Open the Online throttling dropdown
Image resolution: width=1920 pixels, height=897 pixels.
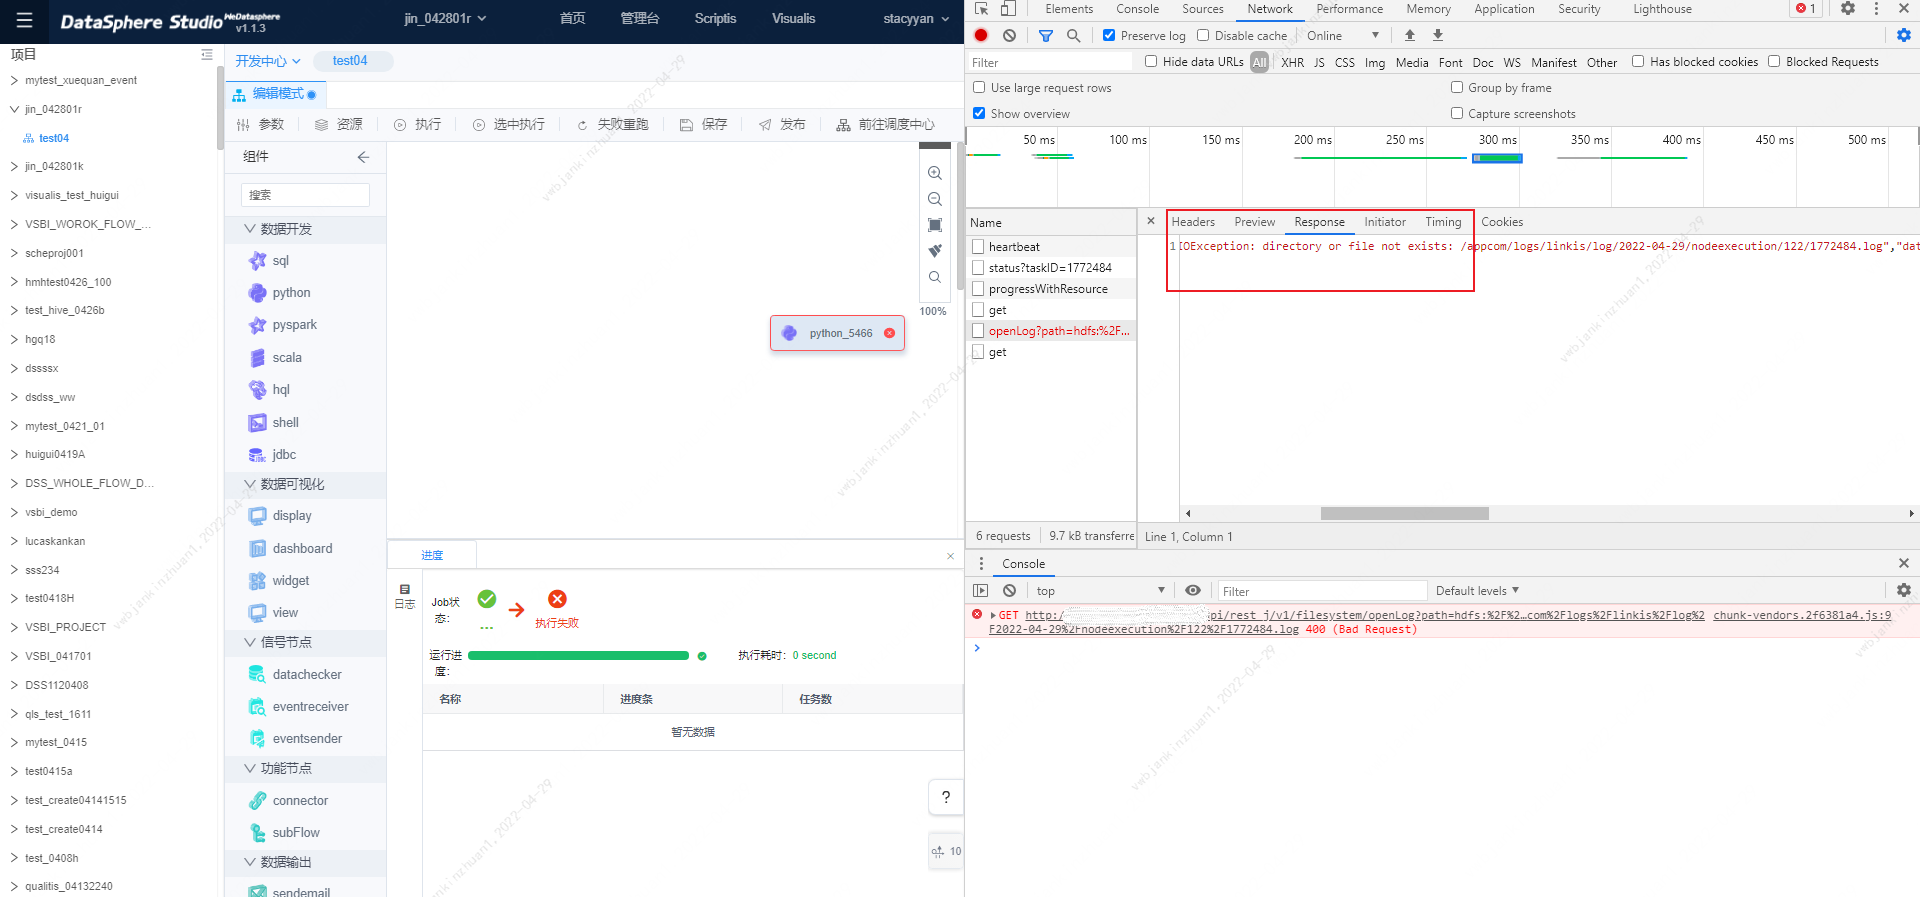1343,35
